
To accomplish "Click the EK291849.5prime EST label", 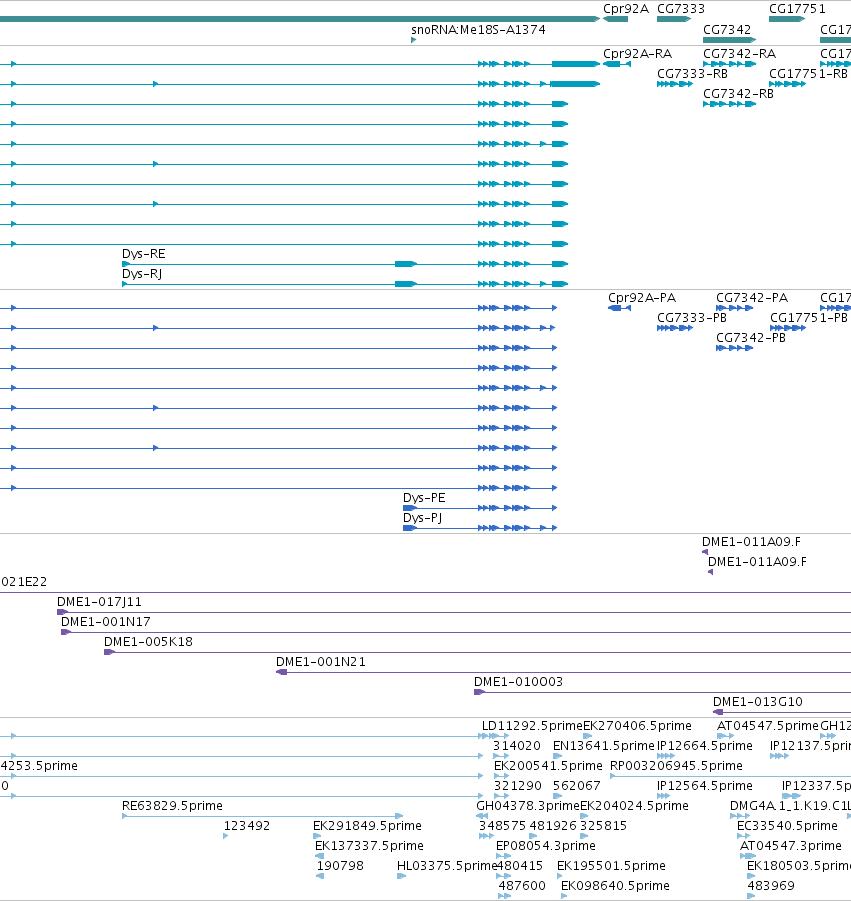I will 367,826.
